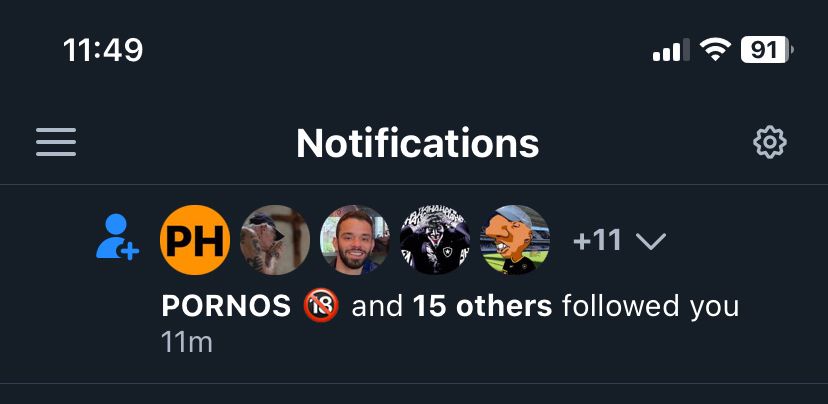Open the tattooed person avatar

click(x=275, y=240)
